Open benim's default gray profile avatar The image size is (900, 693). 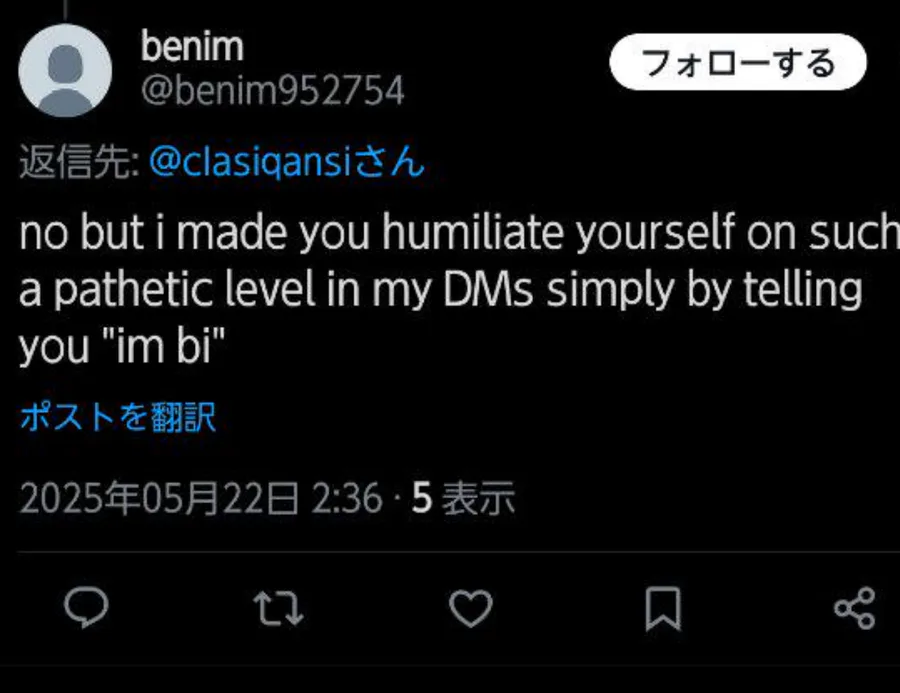tap(65, 72)
